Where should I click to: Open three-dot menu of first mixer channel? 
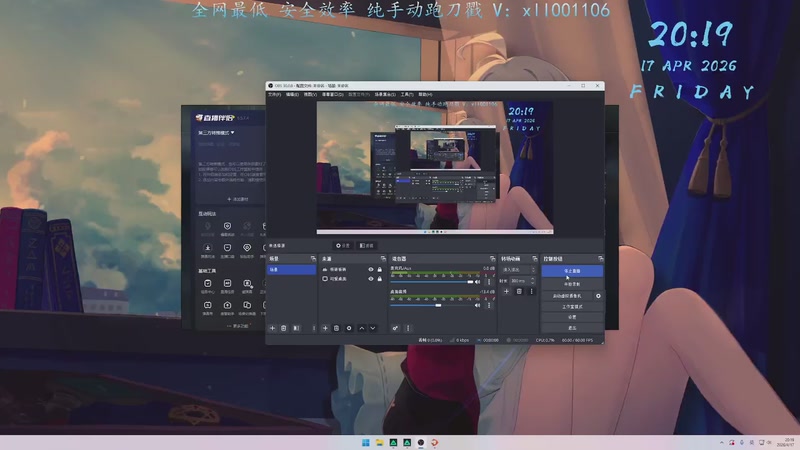(x=489, y=282)
